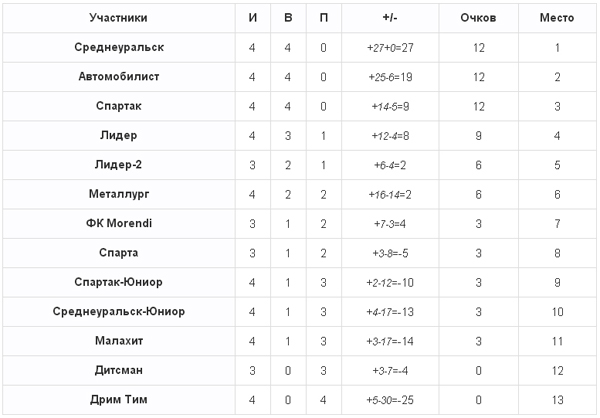Viewport: 600px width, 418px height.
Task: Click the Лидер-2 team cell
Action: [x=119, y=165]
